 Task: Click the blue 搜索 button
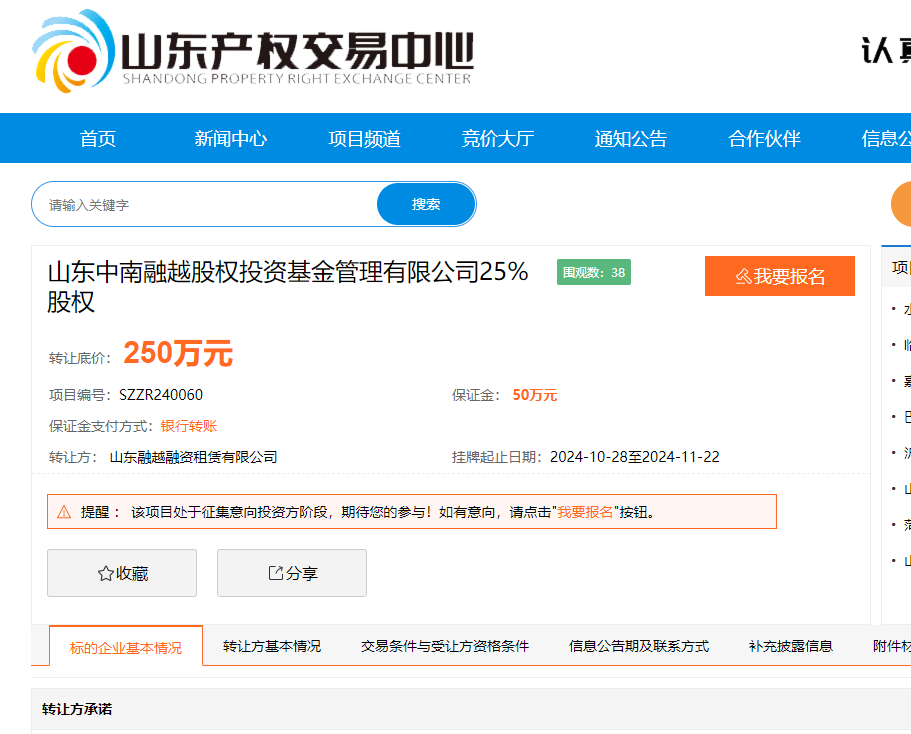(426, 205)
